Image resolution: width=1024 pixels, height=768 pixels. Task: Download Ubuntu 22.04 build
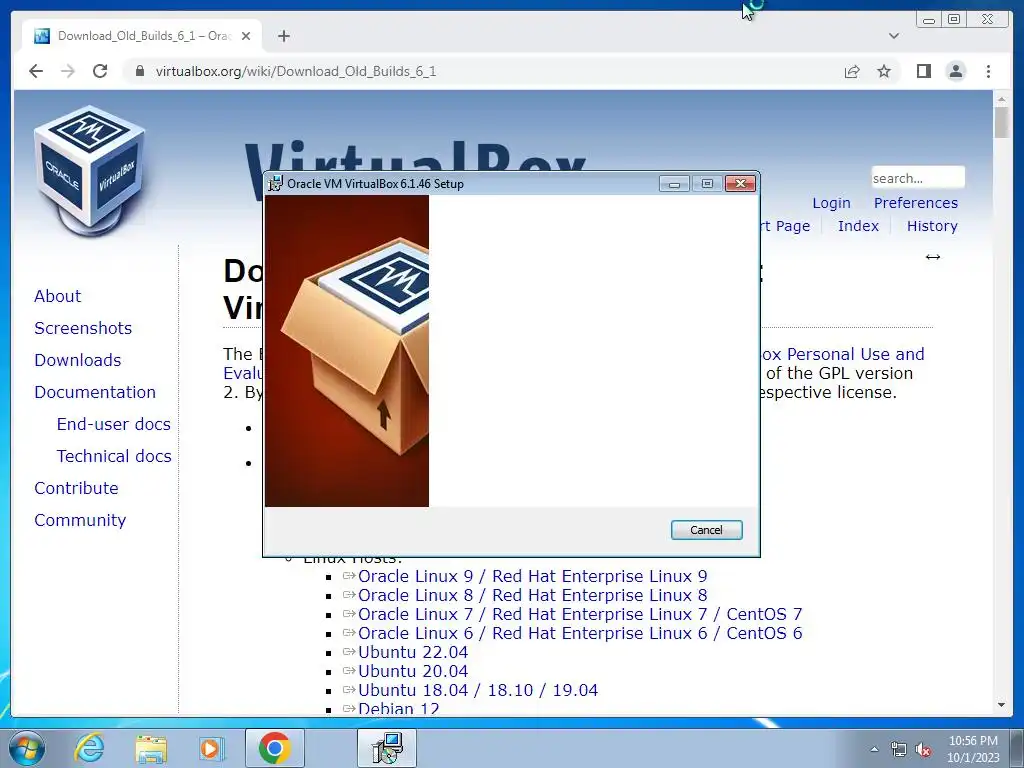pos(413,652)
